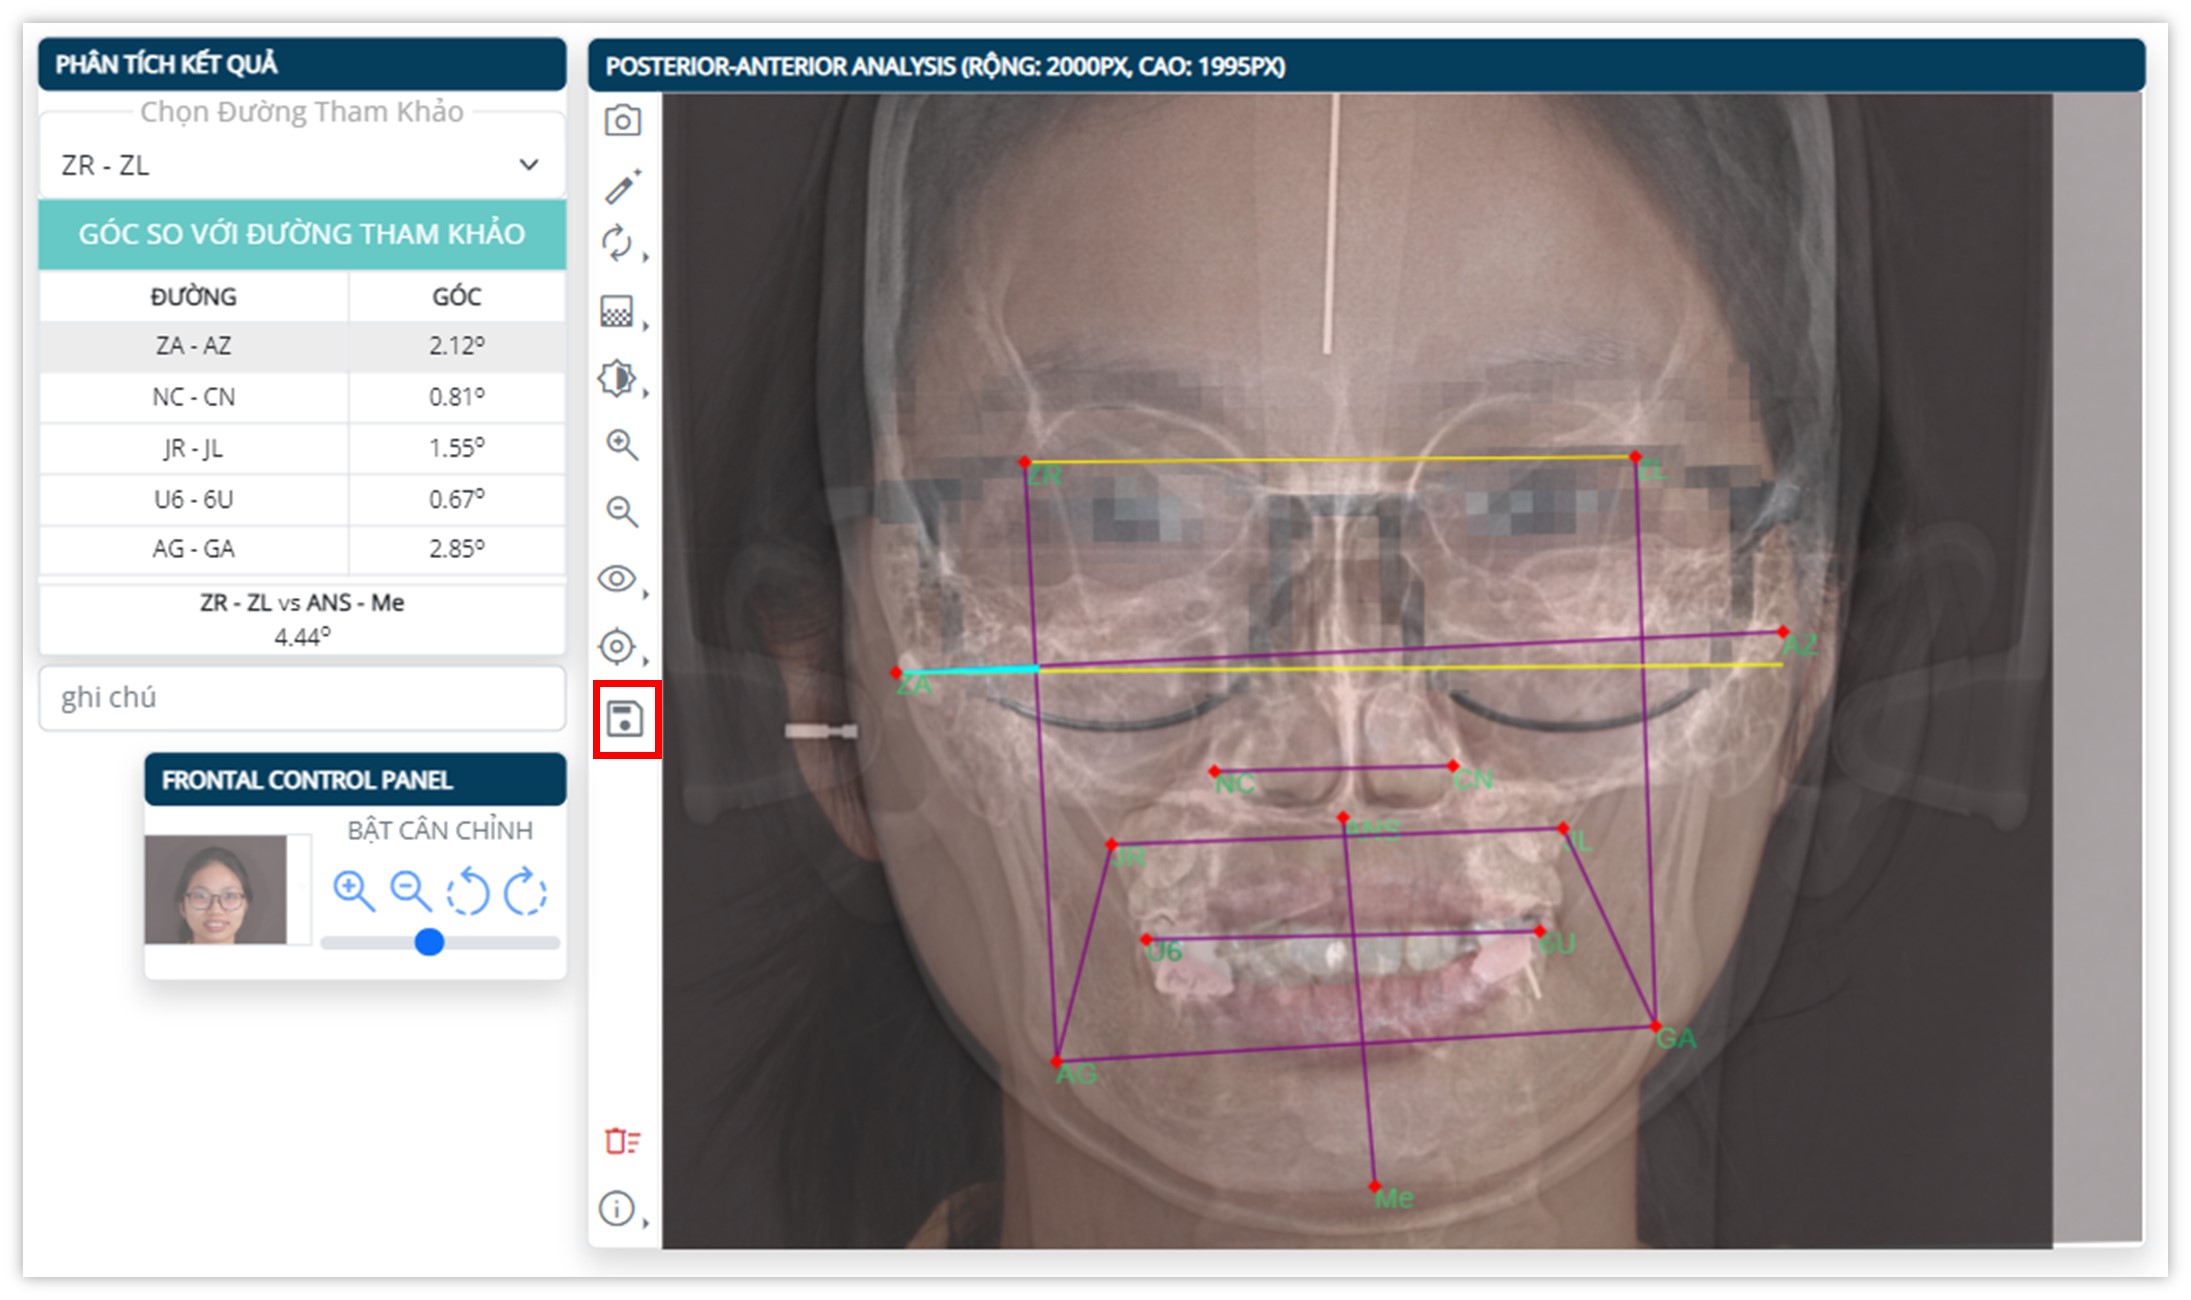Select the JR - JL table row
This screenshot has height=1300, width=2191.
coord(301,448)
